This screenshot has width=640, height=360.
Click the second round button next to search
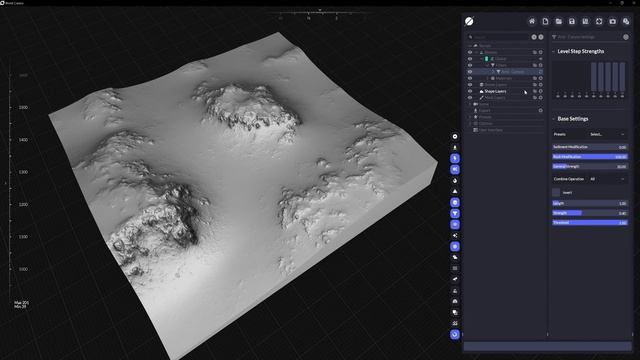point(541,37)
